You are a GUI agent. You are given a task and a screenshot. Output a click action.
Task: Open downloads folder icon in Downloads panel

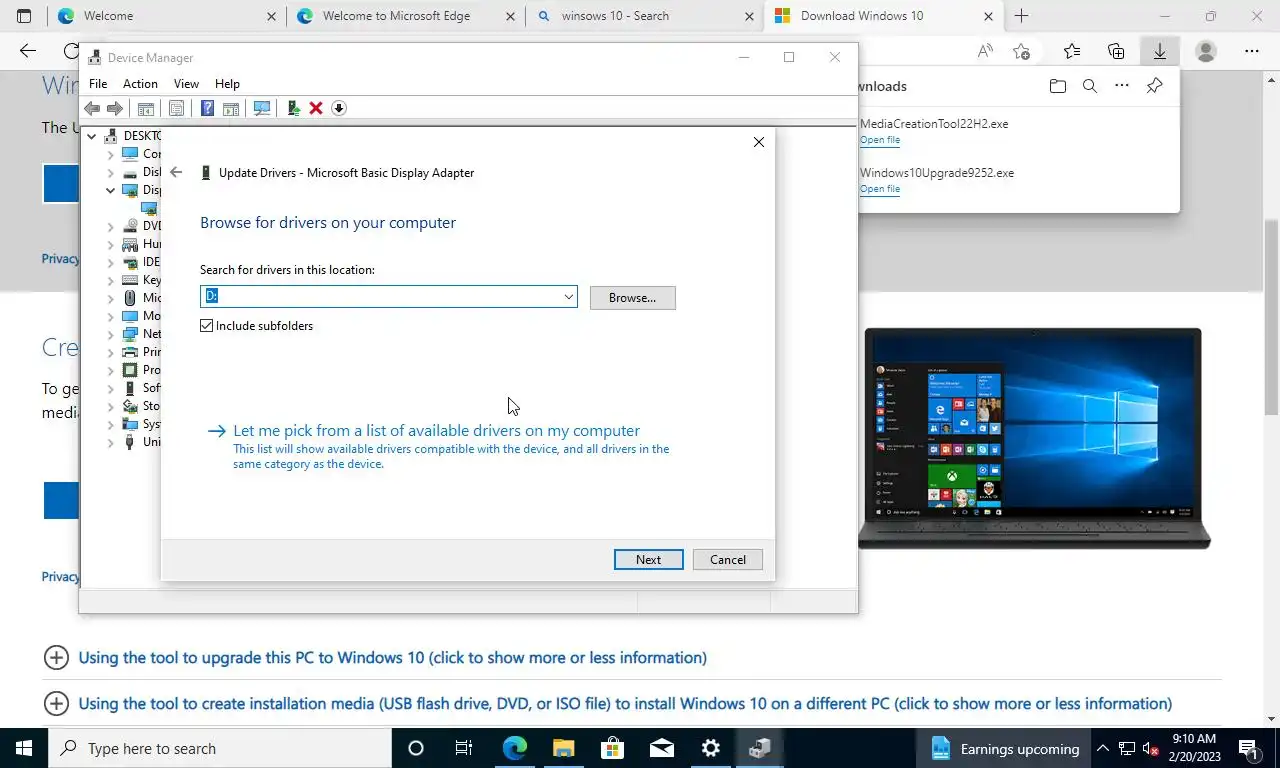(x=1058, y=86)
